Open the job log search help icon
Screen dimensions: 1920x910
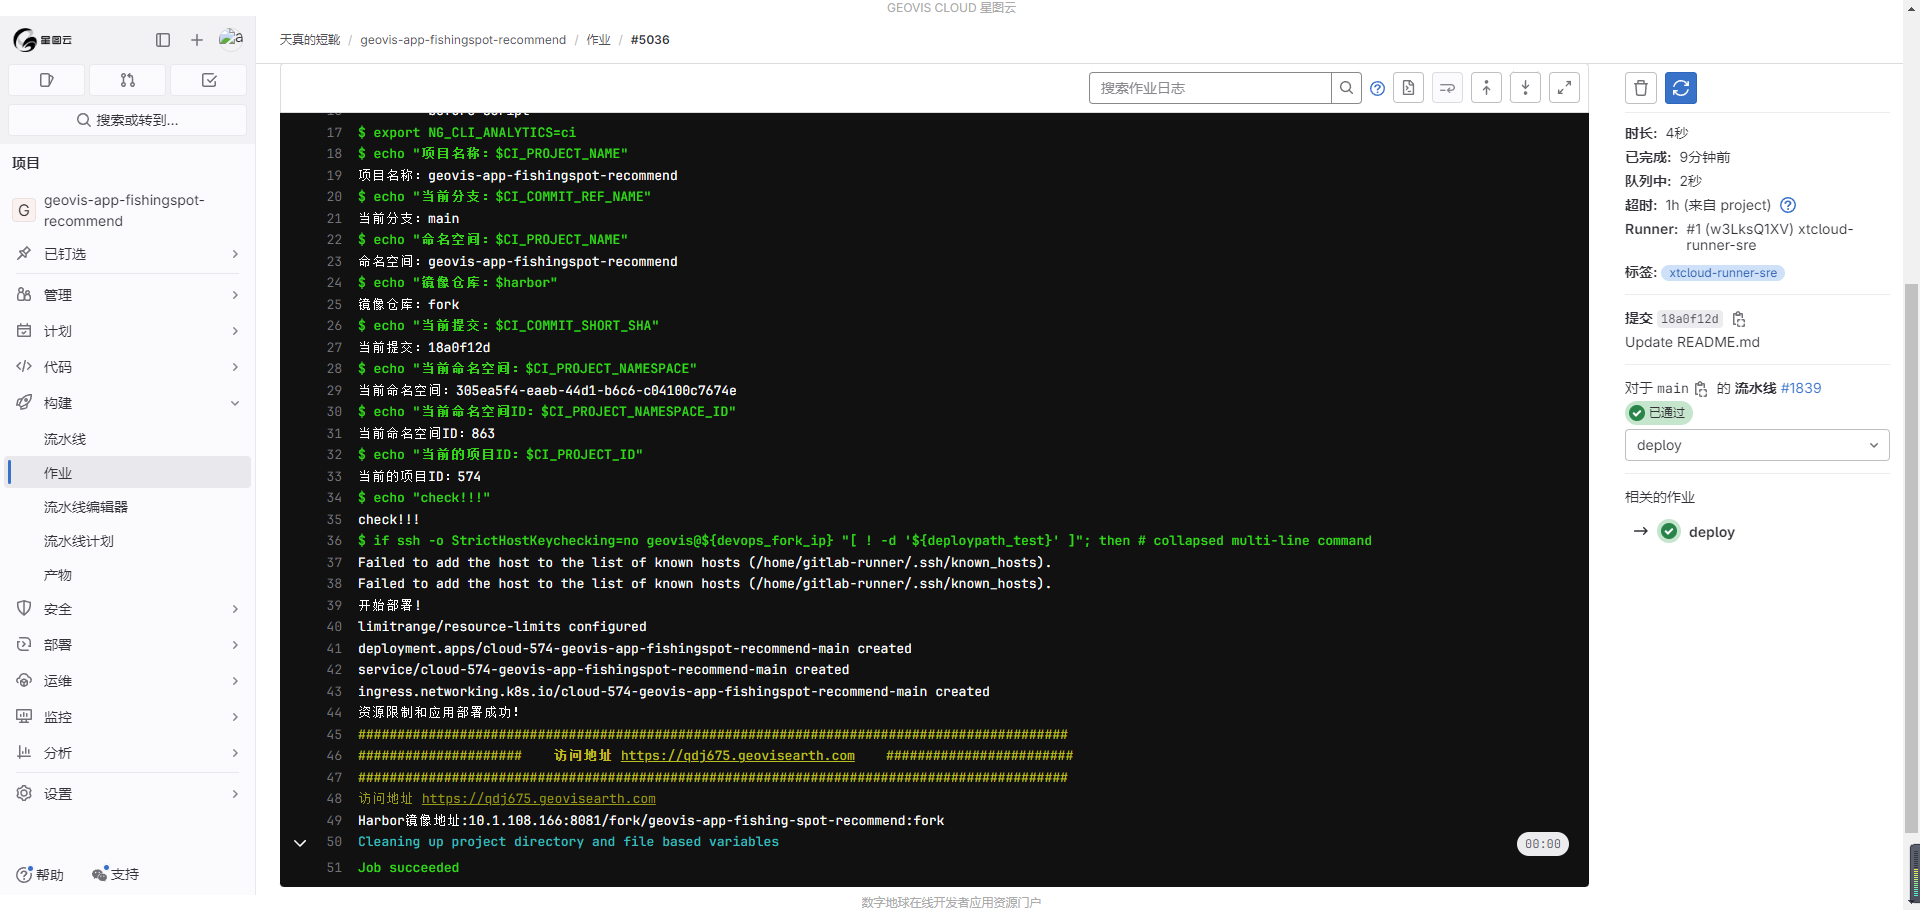(1377, 88)
